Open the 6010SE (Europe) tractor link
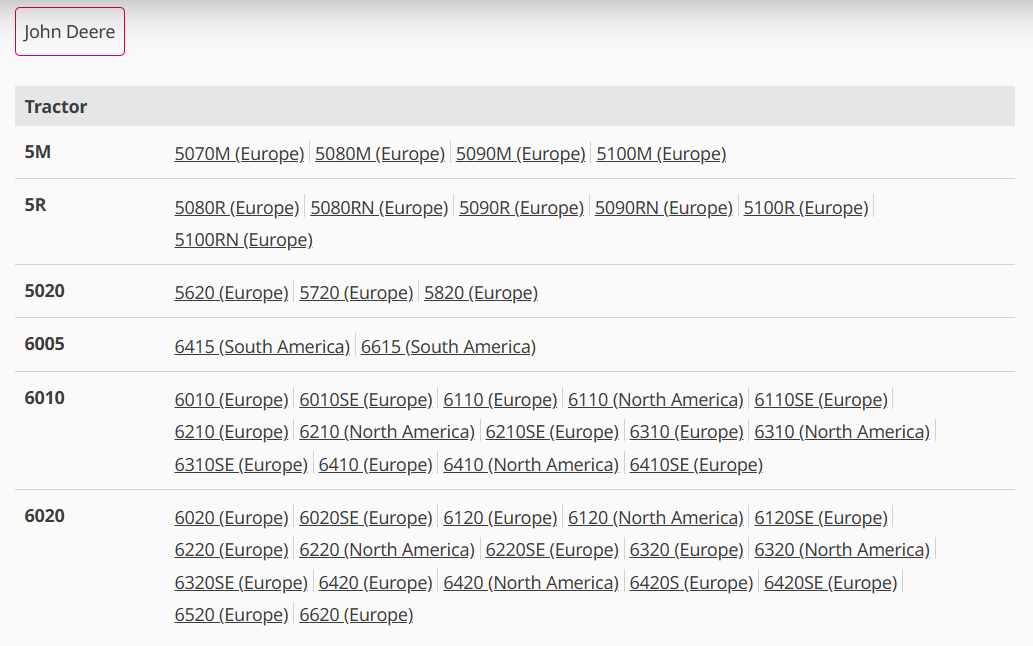Screen dimensions: 1033x646 (366, 400)
